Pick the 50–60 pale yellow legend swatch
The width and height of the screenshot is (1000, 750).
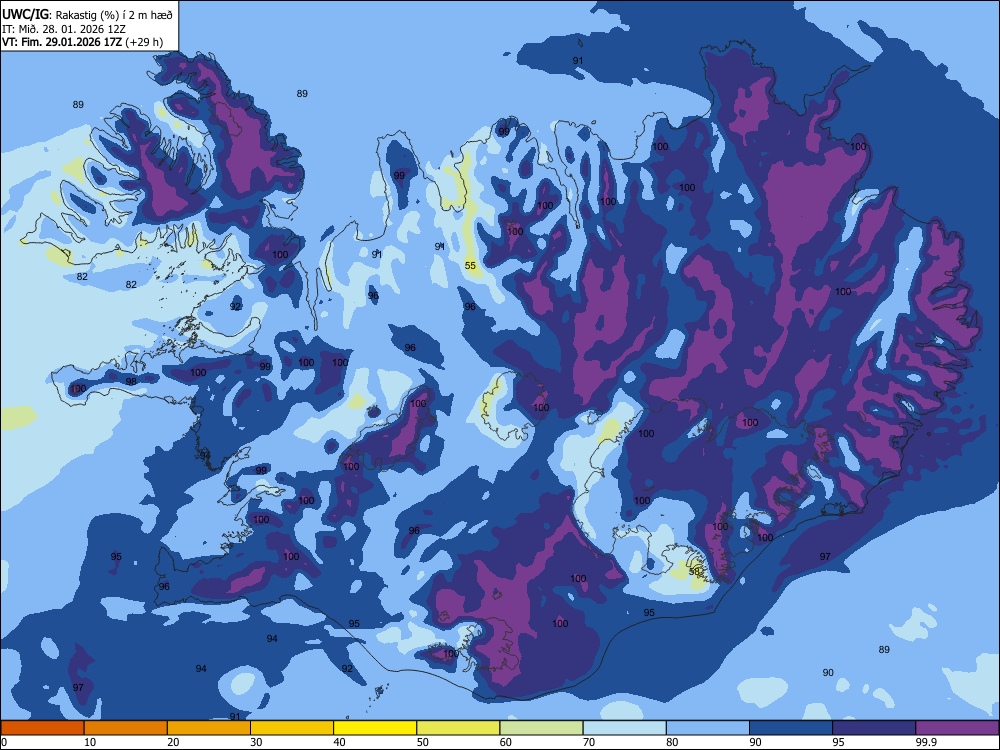458,728
